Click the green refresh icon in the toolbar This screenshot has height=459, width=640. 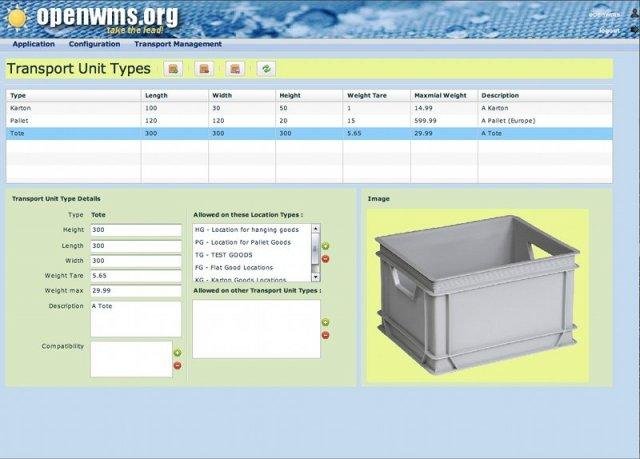(266, 69)
